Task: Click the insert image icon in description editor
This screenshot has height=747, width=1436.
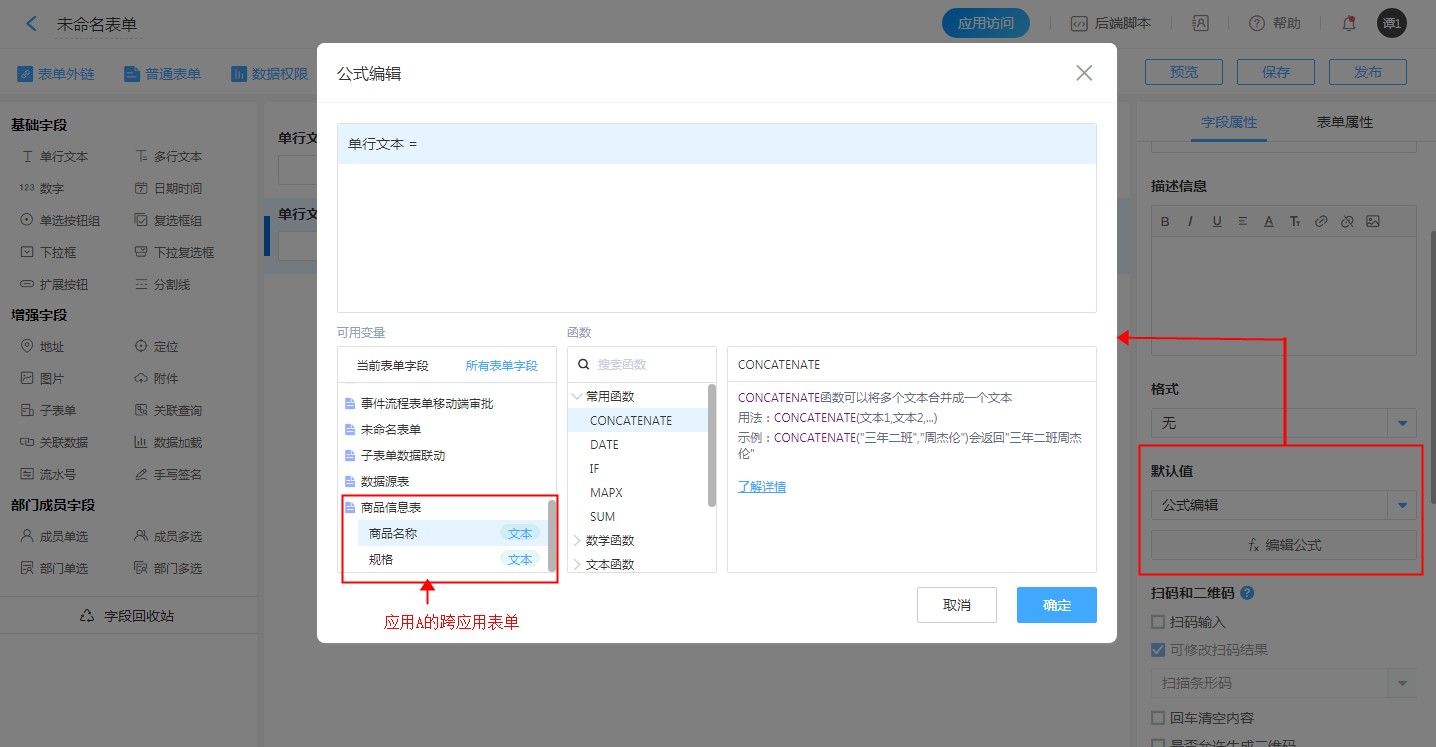Action: pyautogui.click(x=1373, y=221)
